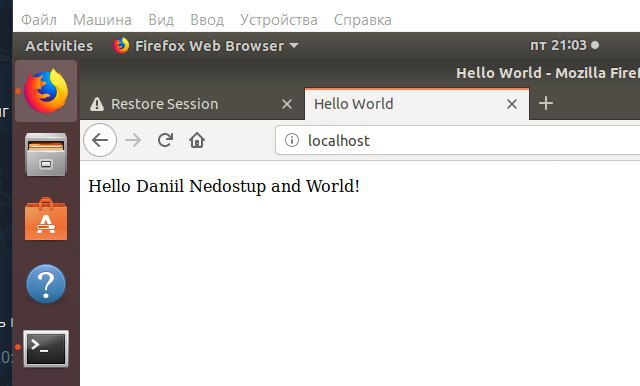Open the Ввод menu
This screenshot has width=640, height=386.
(207, 20)
